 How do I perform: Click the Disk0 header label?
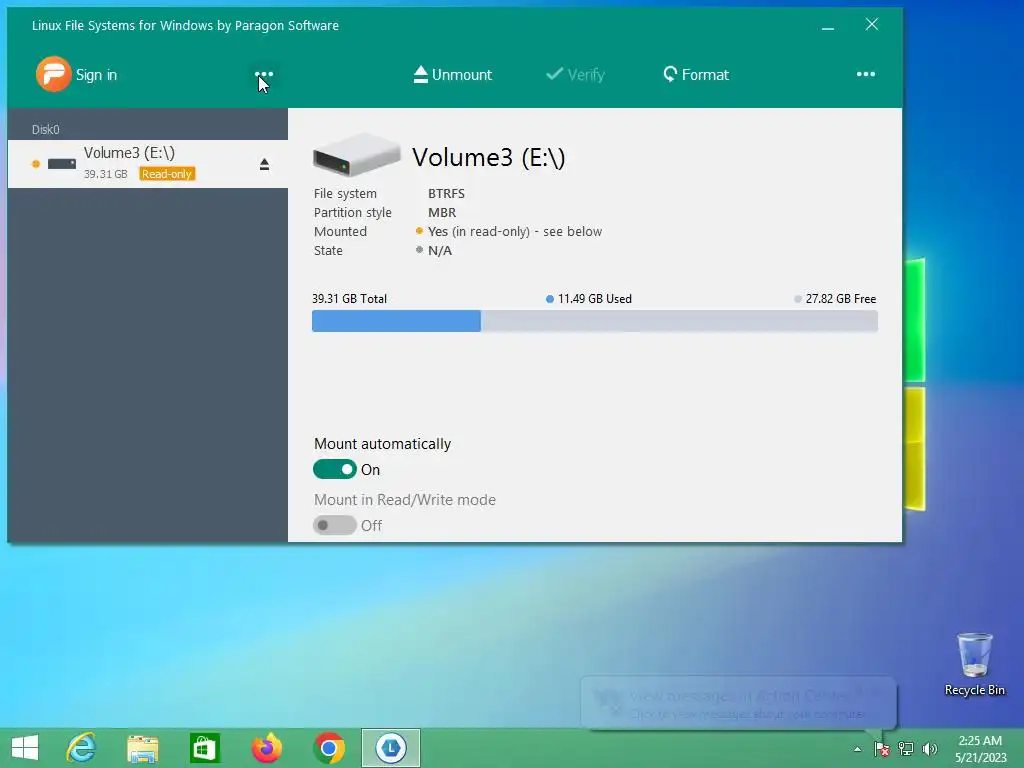46,129
